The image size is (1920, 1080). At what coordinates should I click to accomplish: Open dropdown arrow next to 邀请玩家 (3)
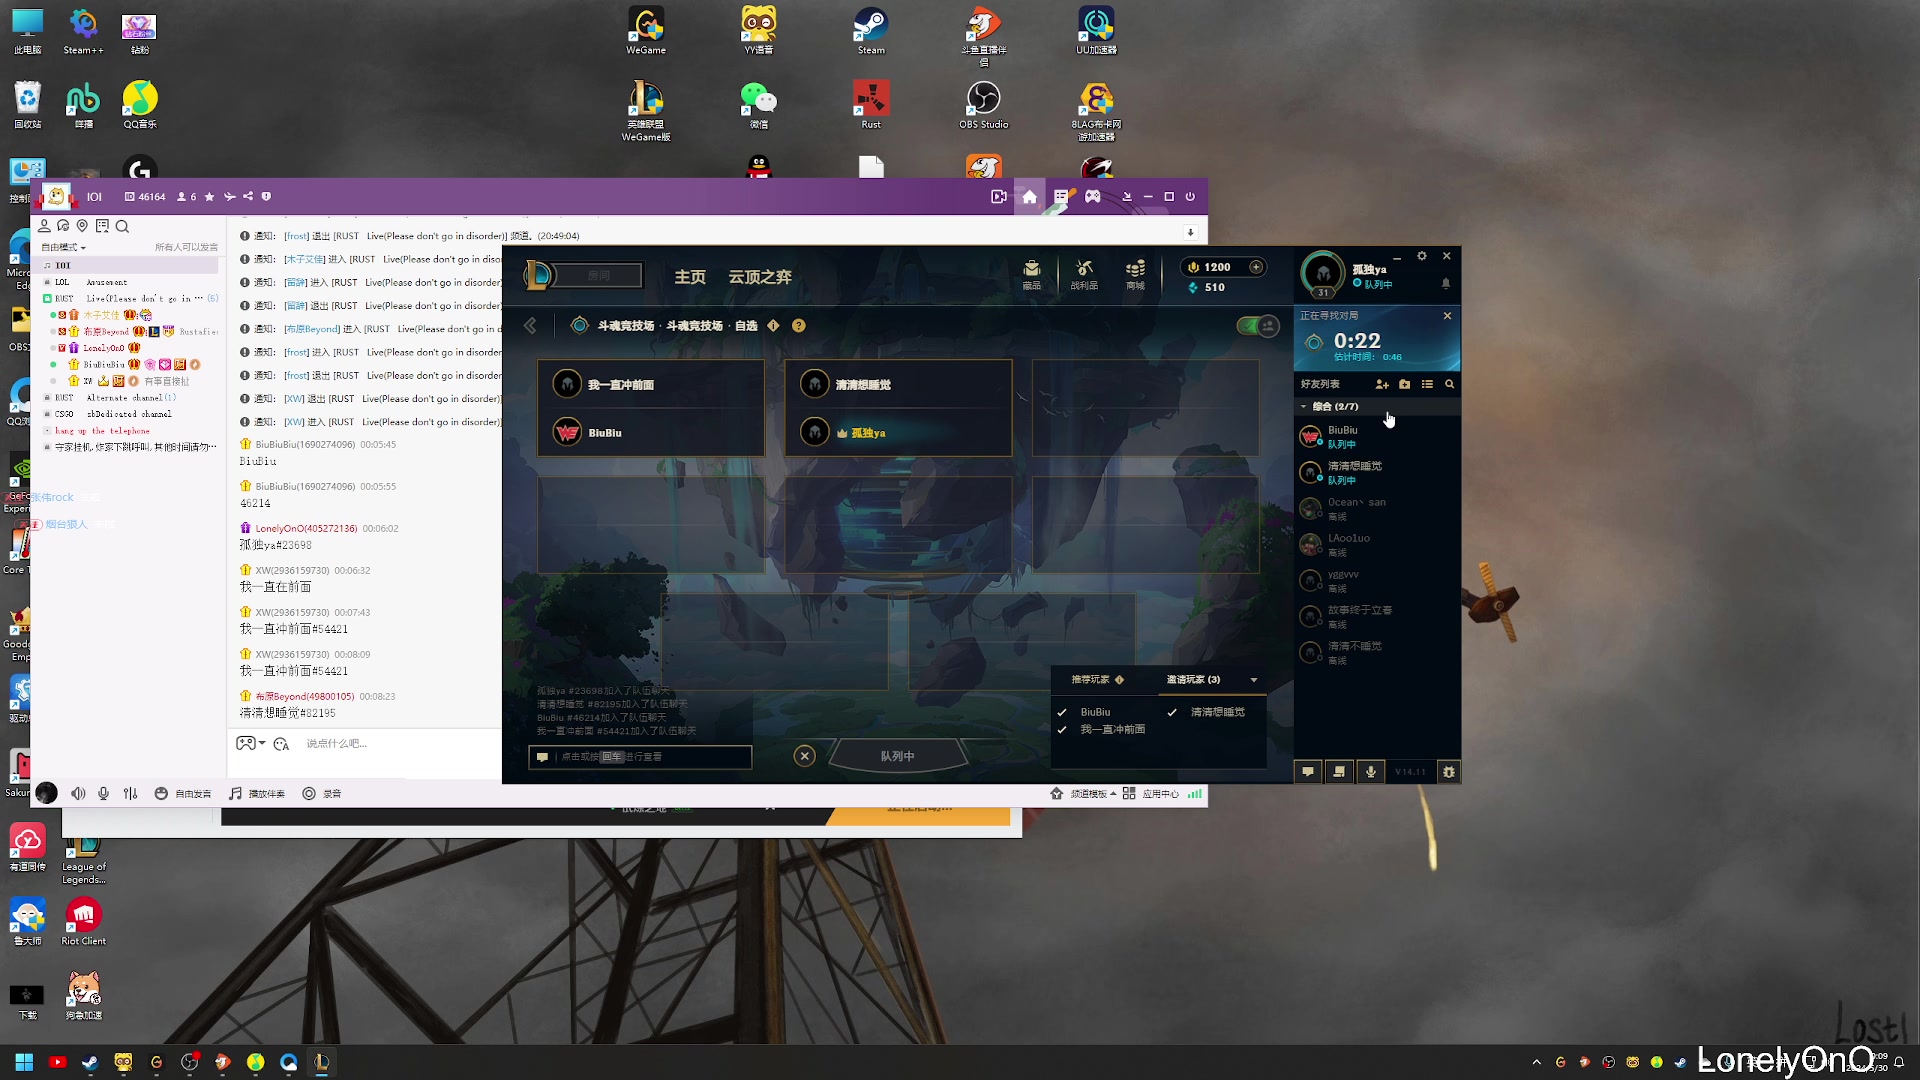tap(1254, 680)
